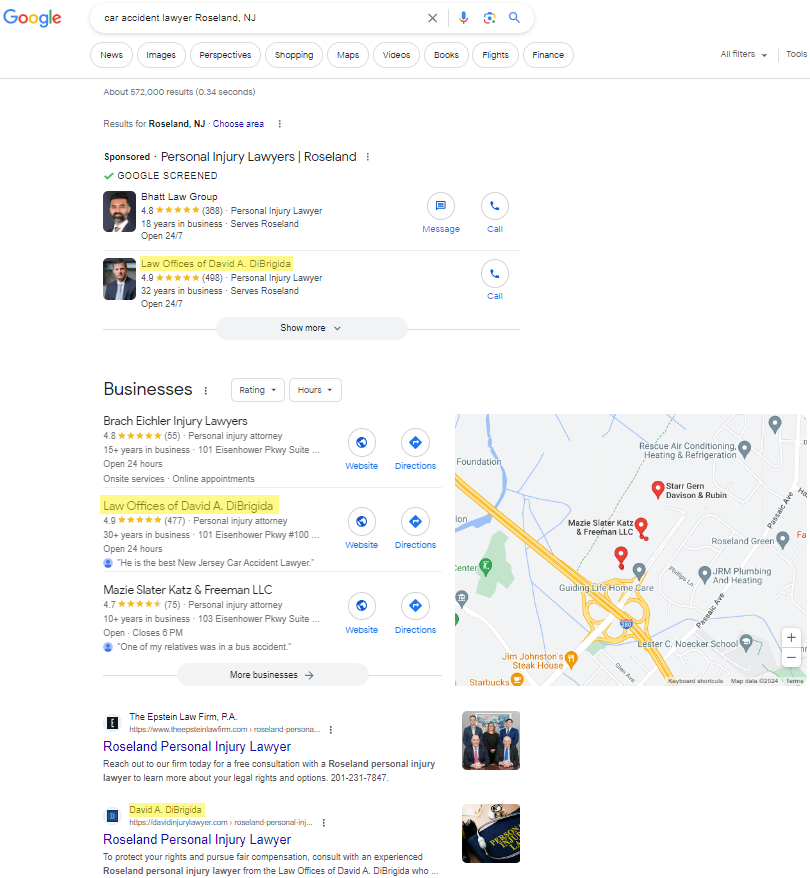Select Mazie Slater Katz & Freeman map pin
Image resolution: width=810 pixels, height=878 pixels.
(x=642, y=526)
